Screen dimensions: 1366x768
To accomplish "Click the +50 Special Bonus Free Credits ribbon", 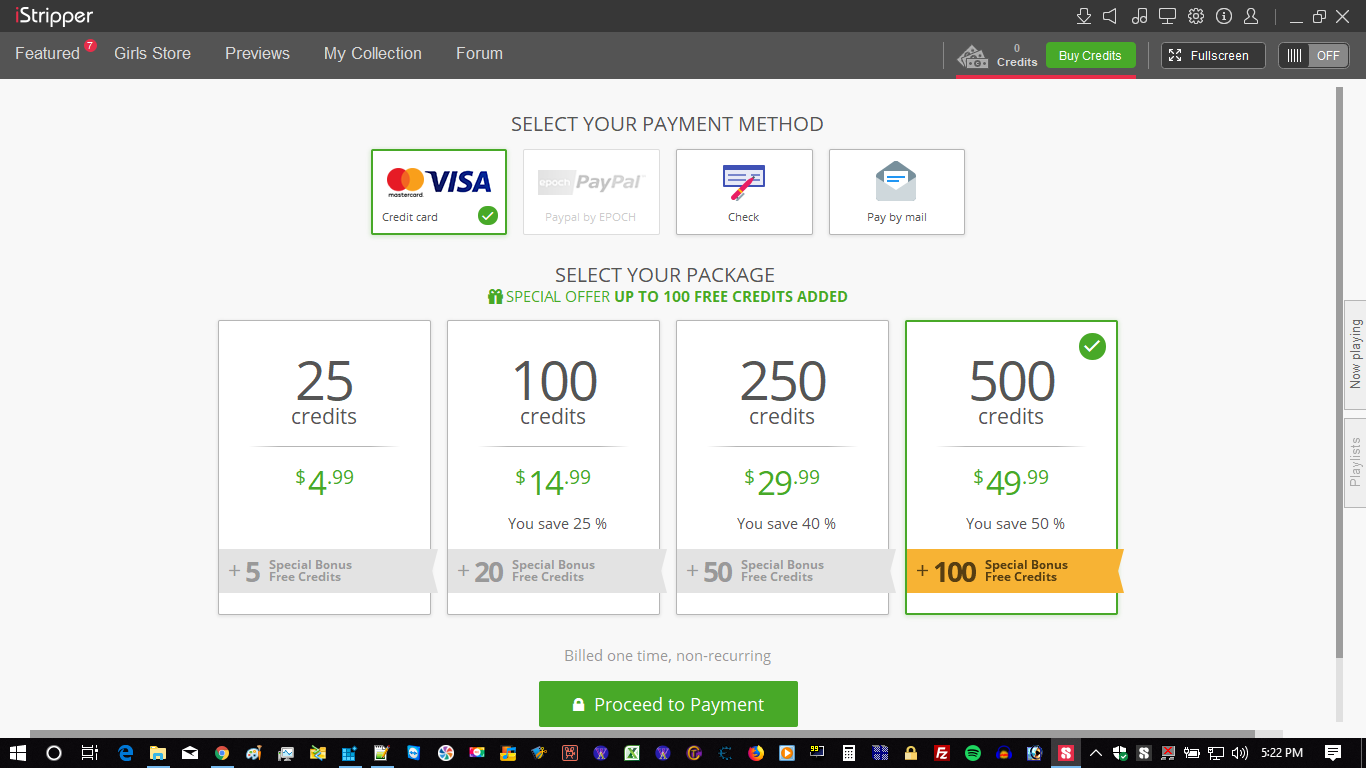I will (785, 571).
